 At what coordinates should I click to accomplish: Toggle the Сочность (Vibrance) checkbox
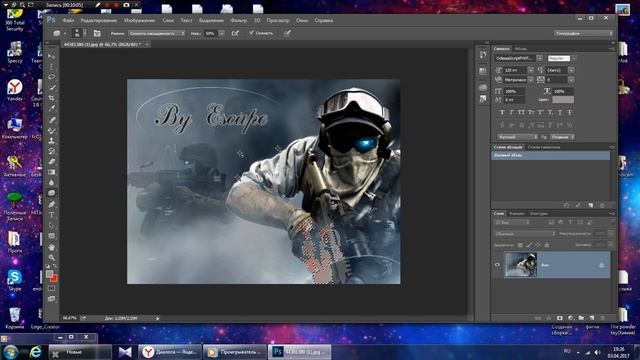coord(251,33)
